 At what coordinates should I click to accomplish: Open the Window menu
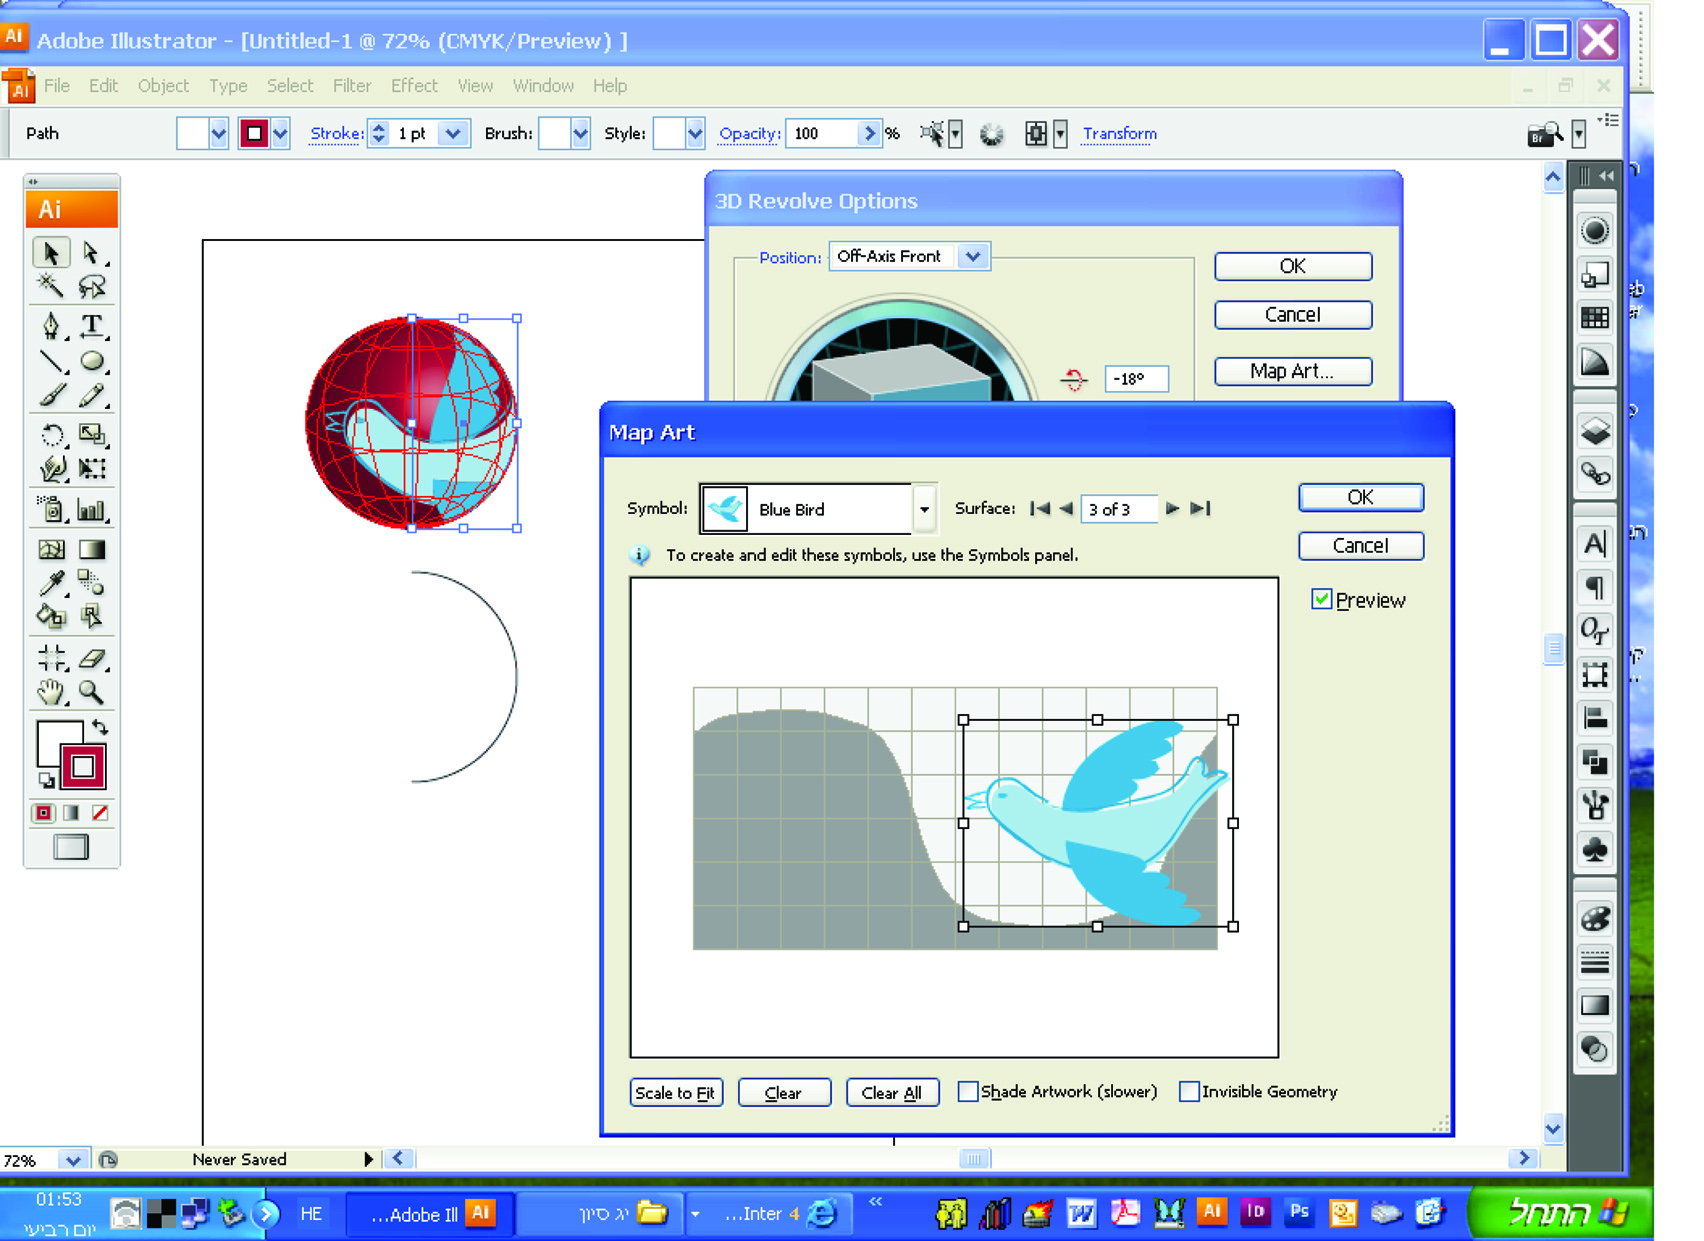[x=543, y=86]
